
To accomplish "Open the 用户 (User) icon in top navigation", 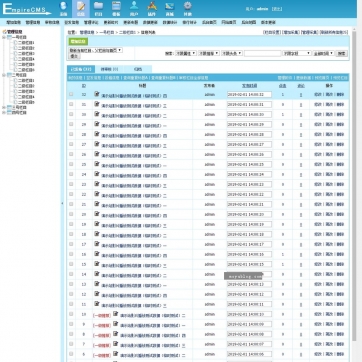I will tap(134, 9).
